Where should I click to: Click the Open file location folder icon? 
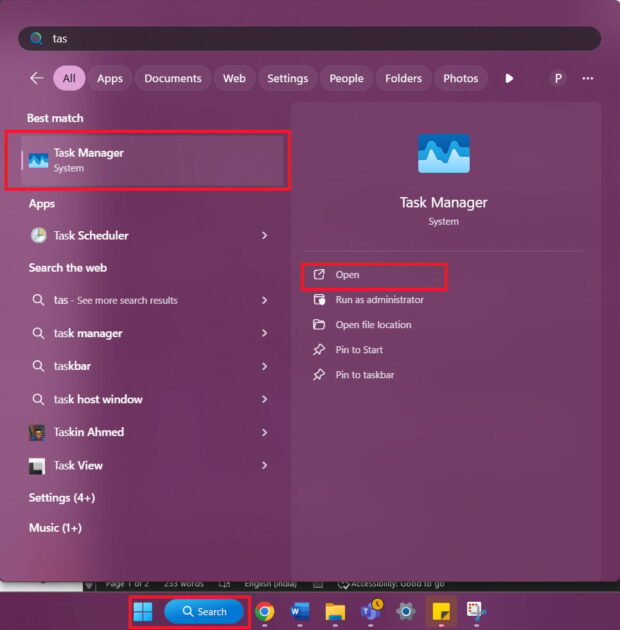[319, 324]
